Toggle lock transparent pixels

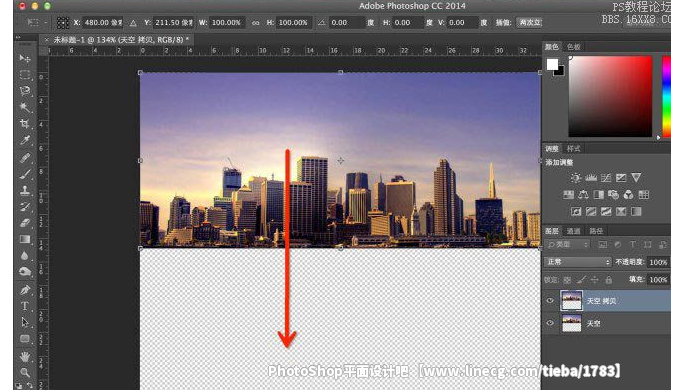(x=567, y=280)
